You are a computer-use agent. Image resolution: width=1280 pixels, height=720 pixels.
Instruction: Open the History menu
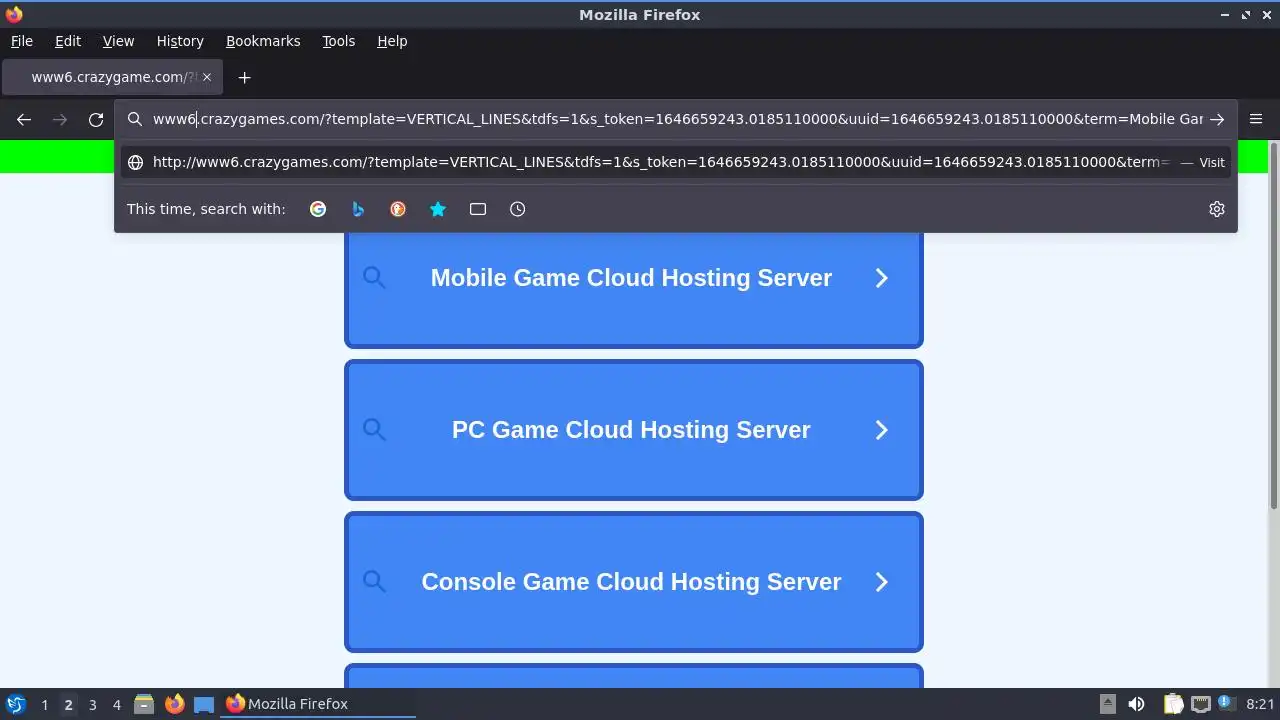[180, 41]
